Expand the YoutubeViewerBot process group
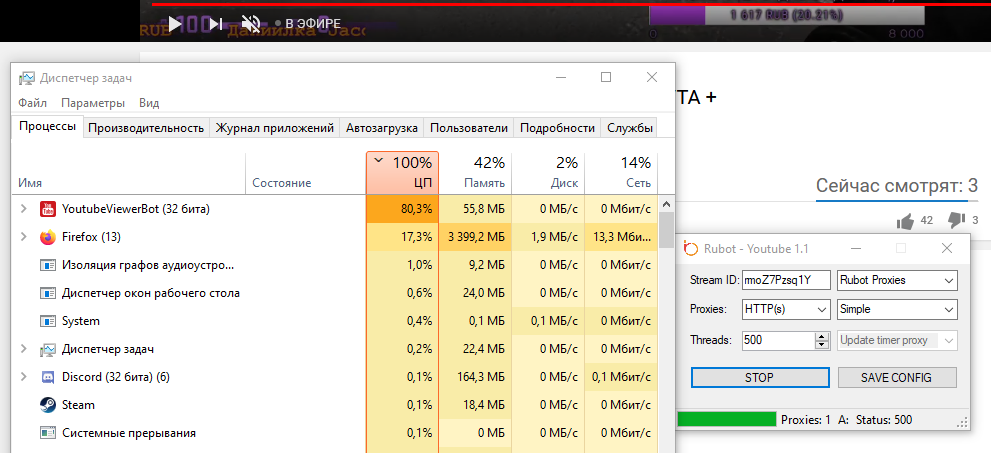This screenshot has width=991, height=453. 23,209
